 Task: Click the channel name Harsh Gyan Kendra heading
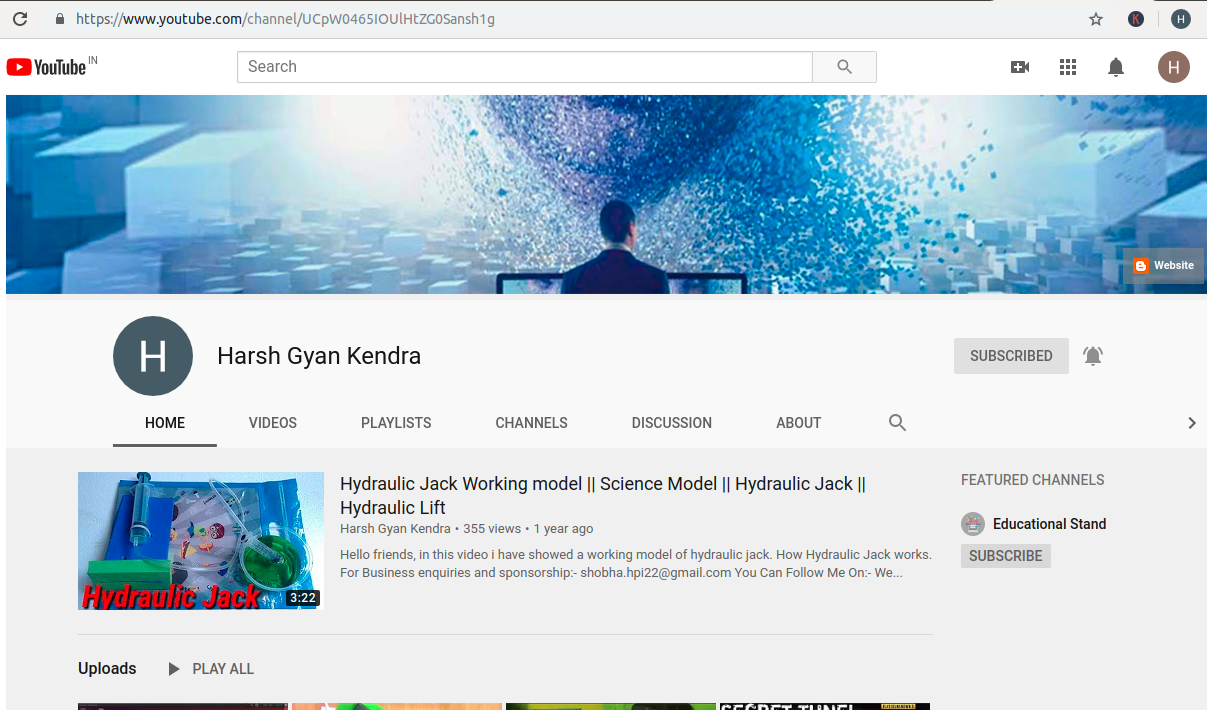pyautogui.click(x=319, y=356)
